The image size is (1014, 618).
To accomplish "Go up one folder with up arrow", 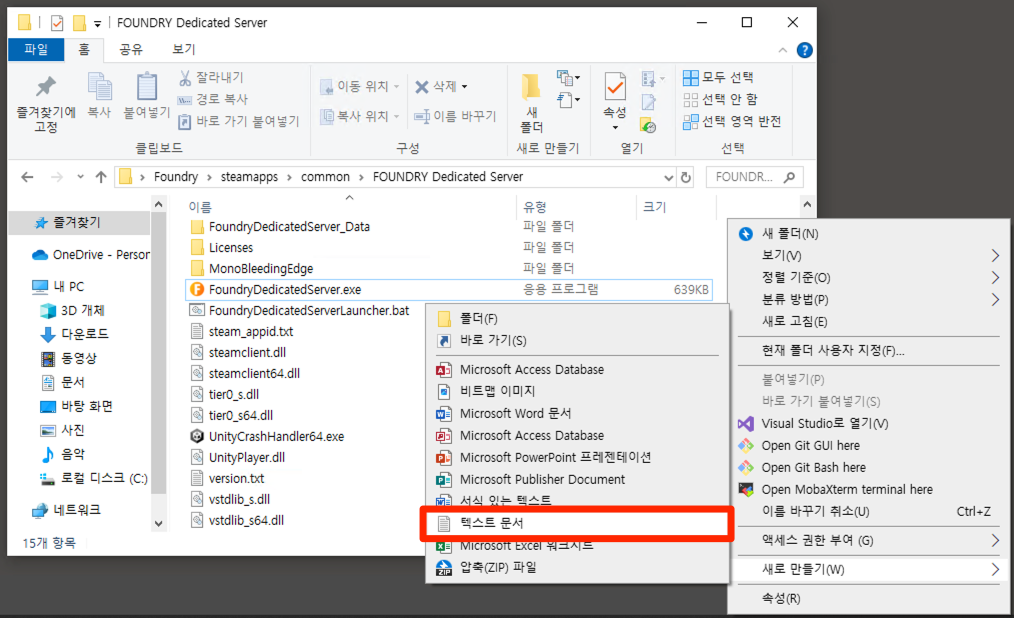I will pos(101,177).
